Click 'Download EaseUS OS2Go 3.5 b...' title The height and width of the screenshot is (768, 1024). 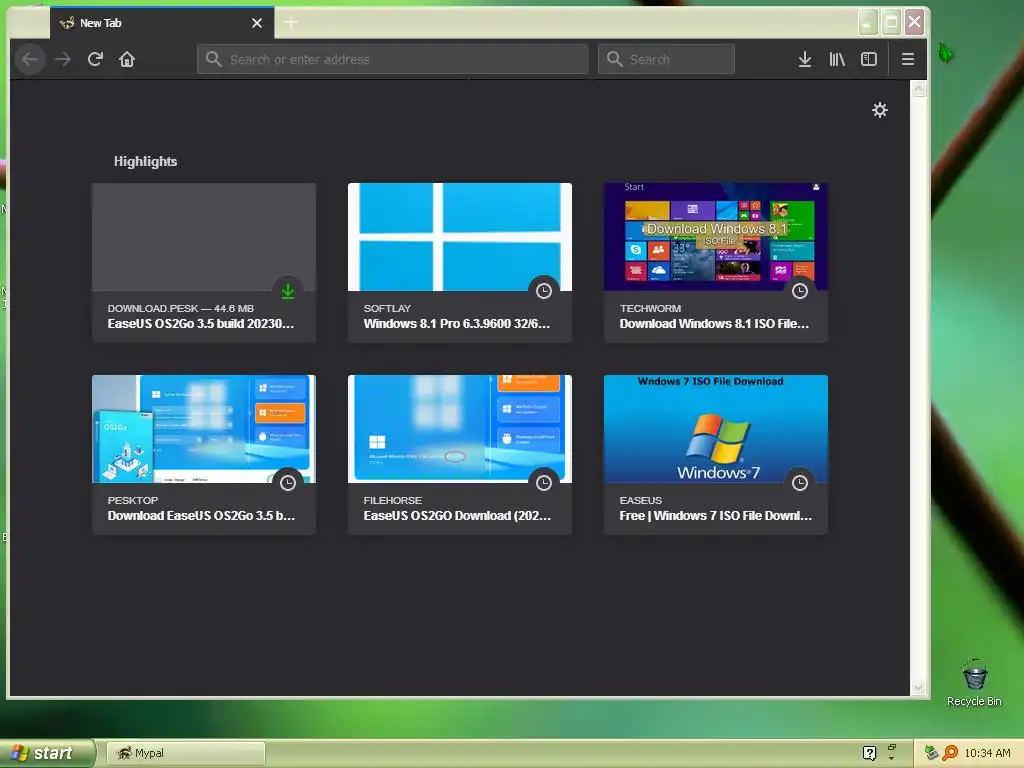pos(201,515)
